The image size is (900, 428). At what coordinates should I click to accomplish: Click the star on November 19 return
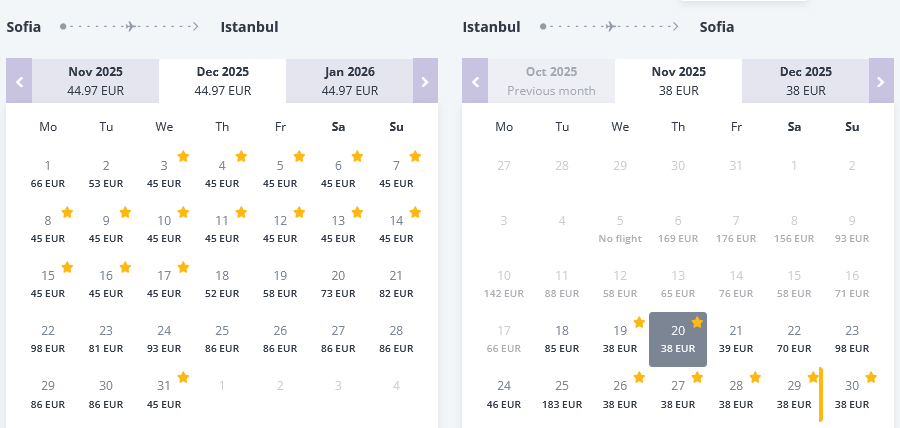point(639,322)
